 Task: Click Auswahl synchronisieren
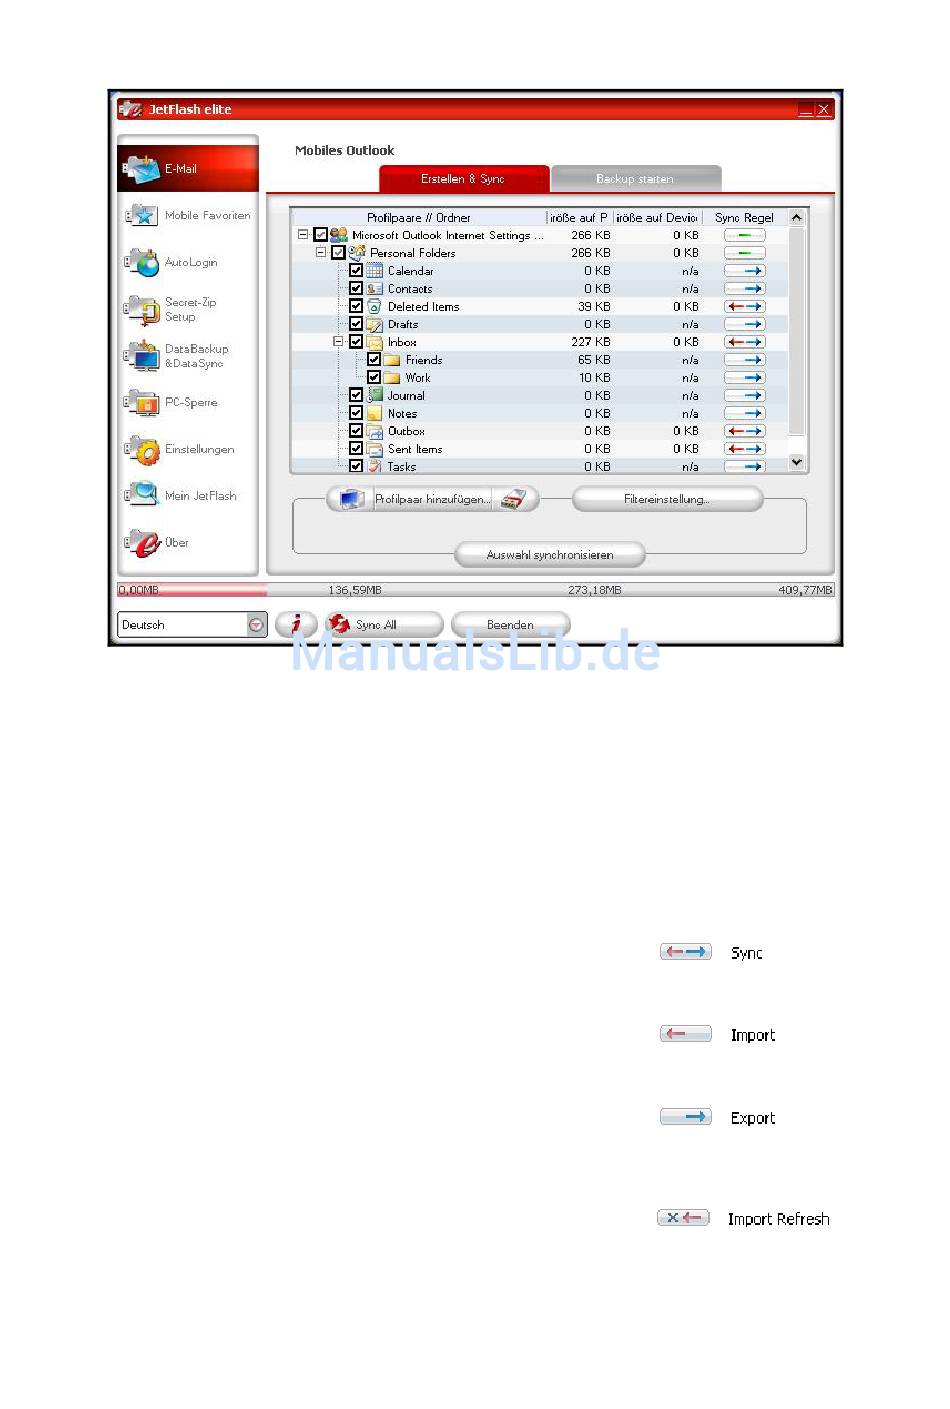[550, 555]
